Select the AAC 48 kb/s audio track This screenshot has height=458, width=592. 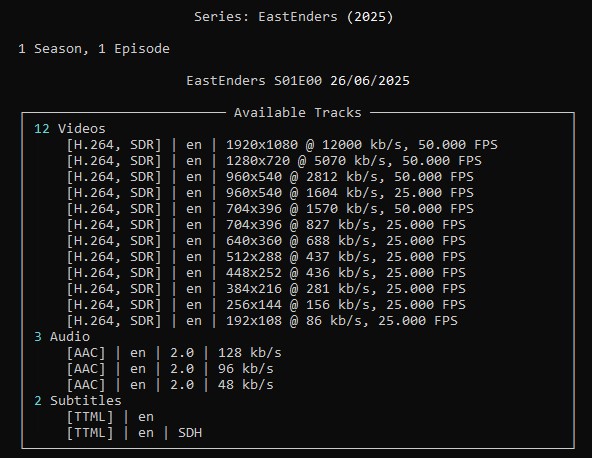click(x=170, y=385)
